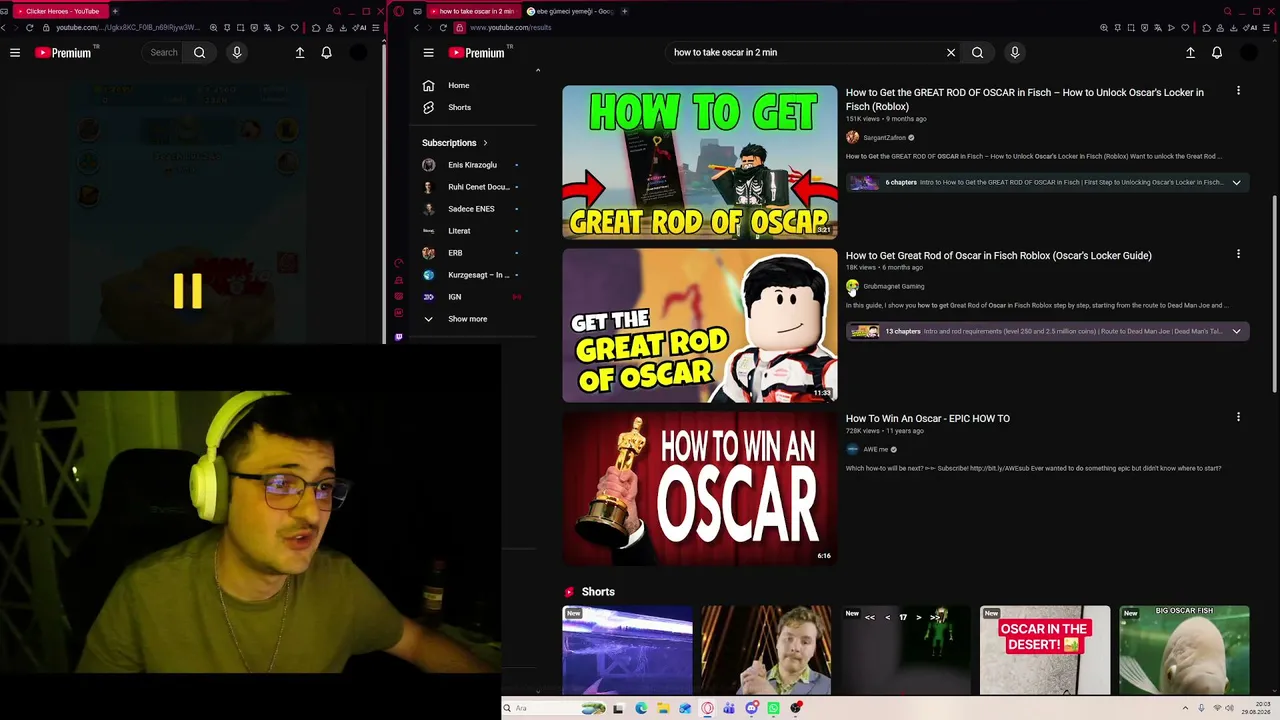Open 'How To Win An Oscar - EPIC HOW TO' title
The width and height of the screenshot is (1280, 720).
[x=928, y=418]
